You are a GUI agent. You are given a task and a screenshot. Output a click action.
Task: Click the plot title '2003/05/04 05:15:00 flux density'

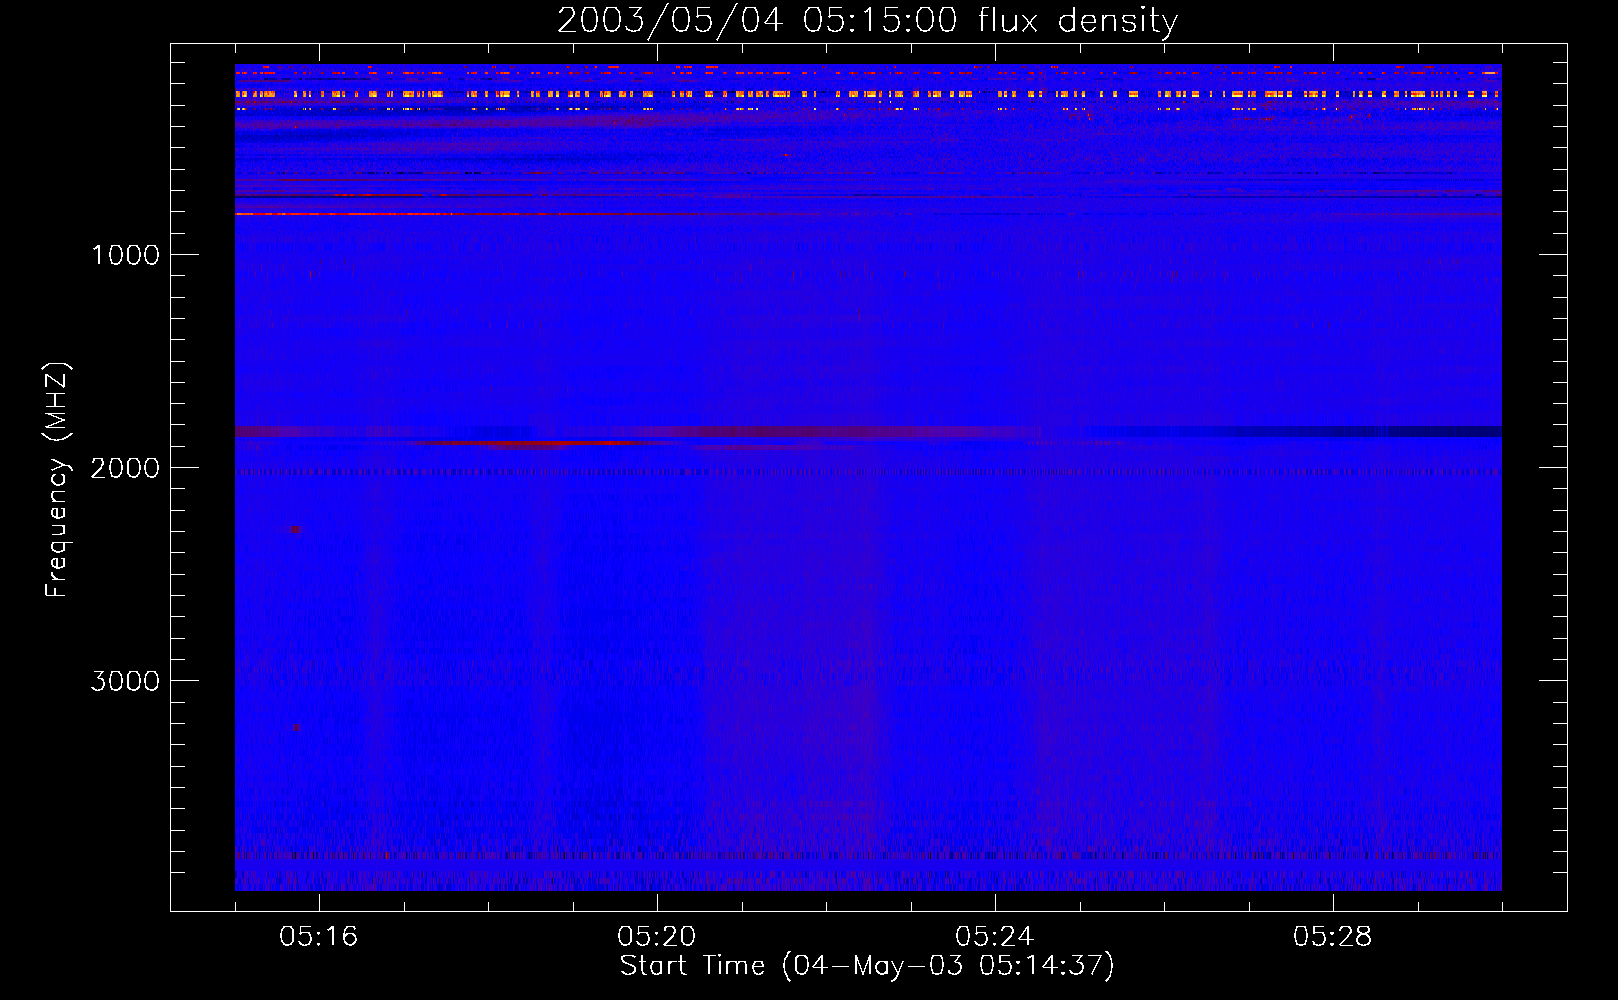(867, 21)
